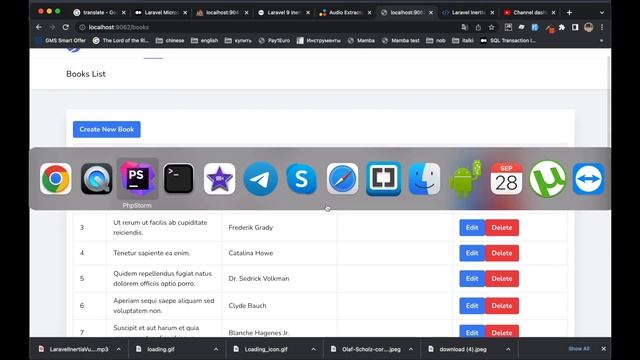Open a new browser tab
Image resolution: width=640 pixels, height=360 pixels.
569,13
